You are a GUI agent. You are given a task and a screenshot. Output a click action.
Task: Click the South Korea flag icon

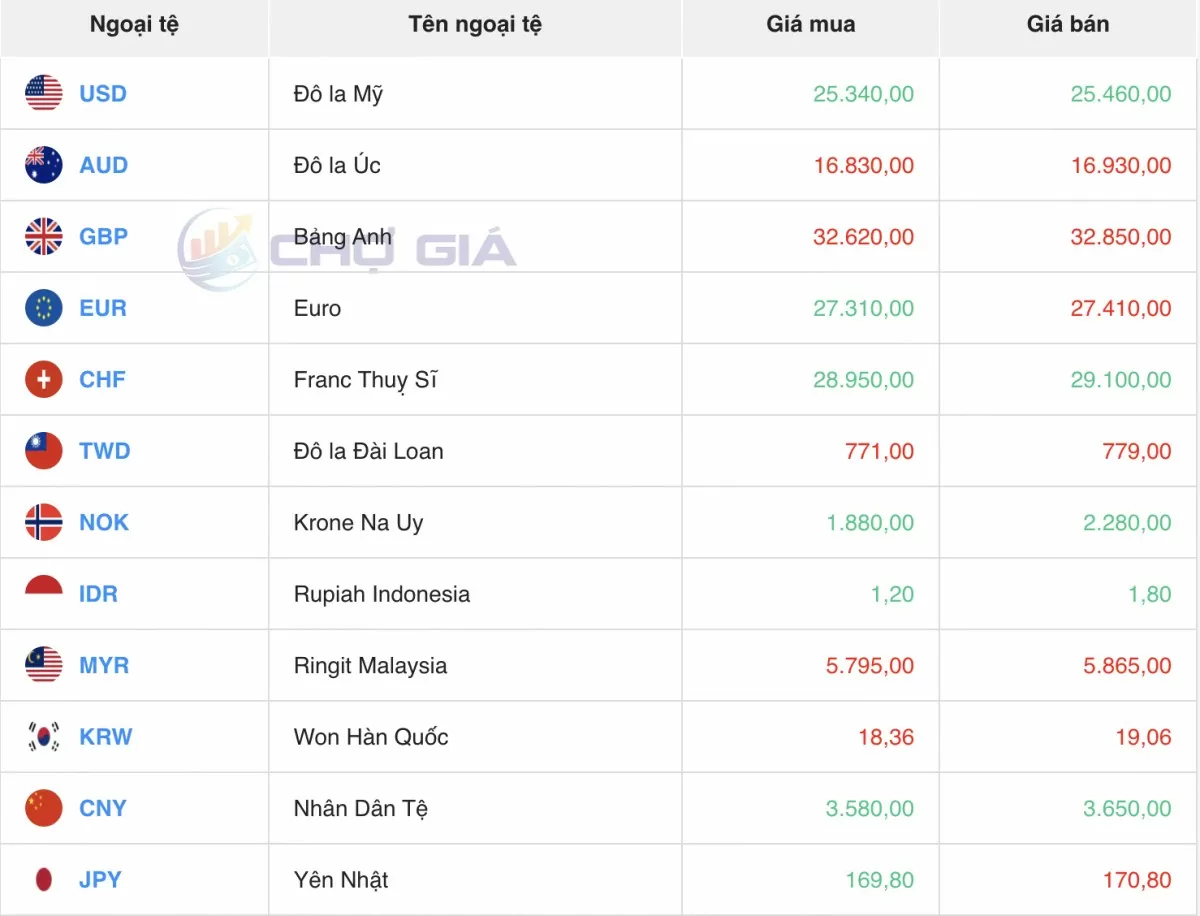[x=44, y=737]
